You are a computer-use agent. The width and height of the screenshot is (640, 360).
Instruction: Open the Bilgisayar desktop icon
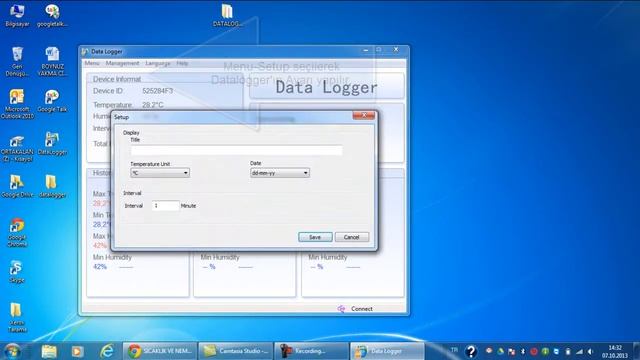click(x=17, y=15)
